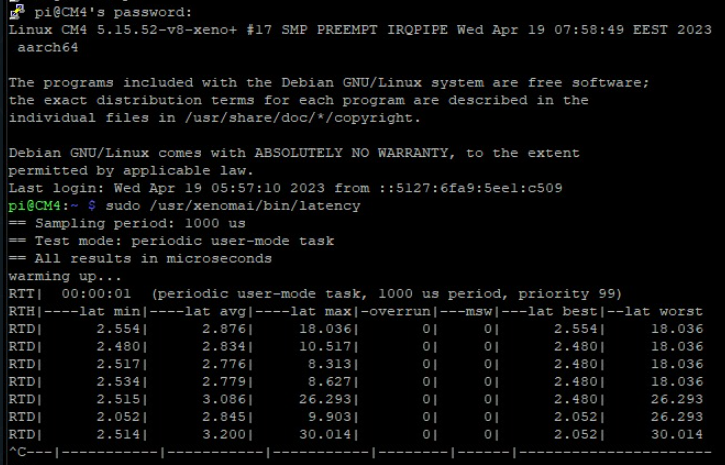This screenshot has height=465, width=725.
Task: Click the green pi@CM4 shell prompt
Action: coord(35,206)
